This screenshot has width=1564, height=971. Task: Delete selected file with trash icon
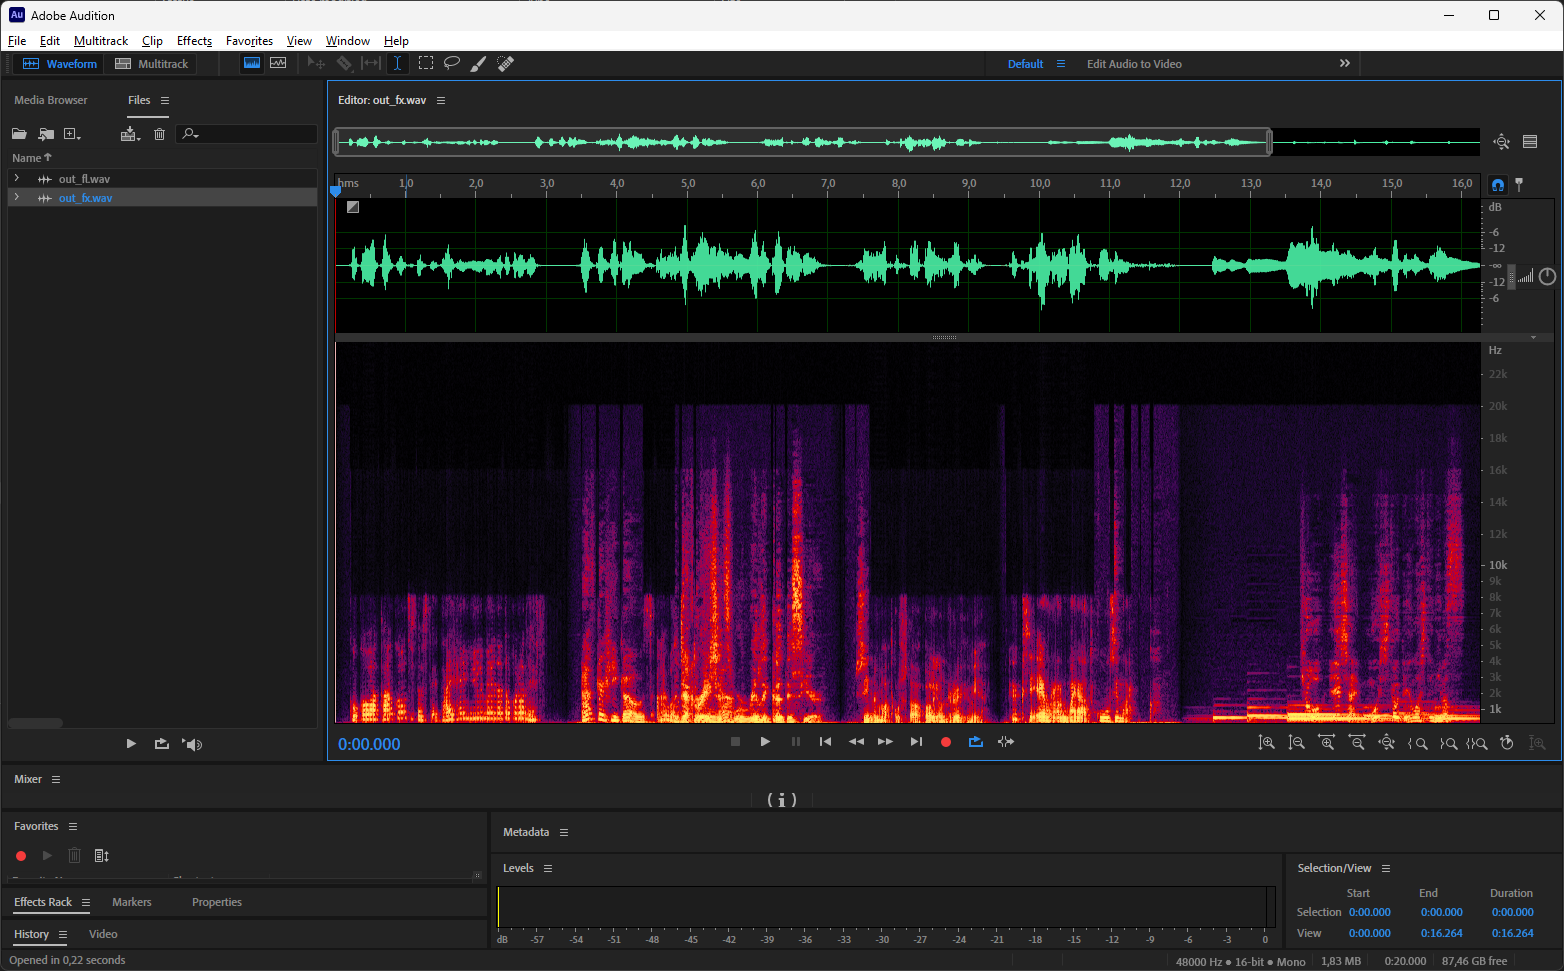tap(159, 134)
